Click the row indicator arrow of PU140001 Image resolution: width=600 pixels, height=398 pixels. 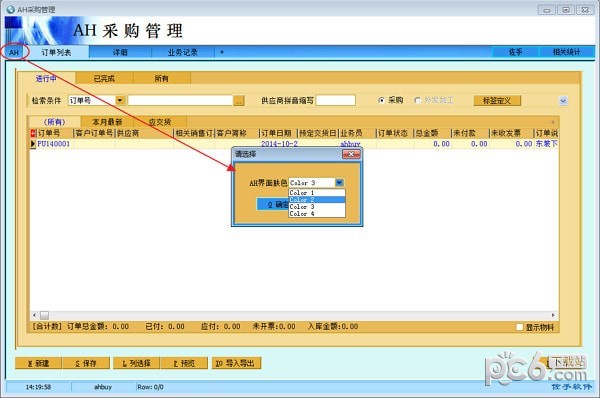[x=33, y=144]
